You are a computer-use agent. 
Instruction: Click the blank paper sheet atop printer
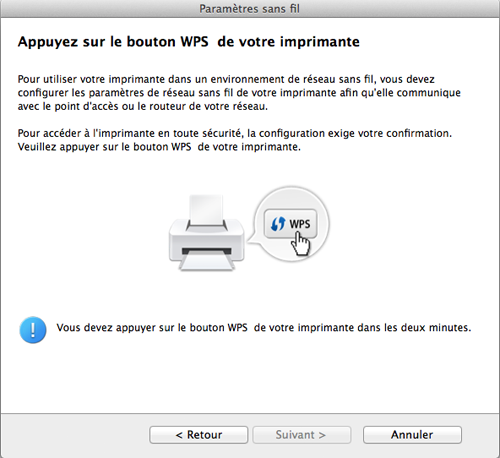tap(206, 209)
